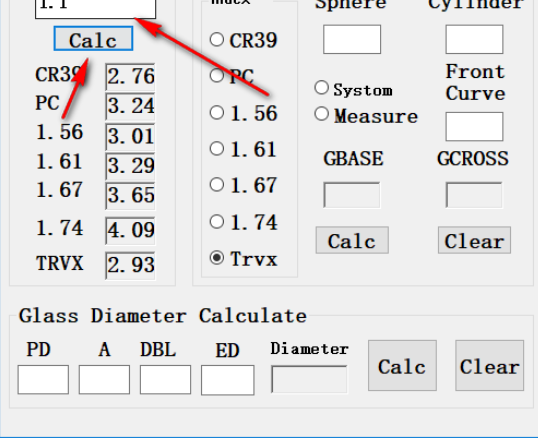Screen dimensions: 538x438
Task: Focus the Cylinder input field
Action: tap(474, 39)
